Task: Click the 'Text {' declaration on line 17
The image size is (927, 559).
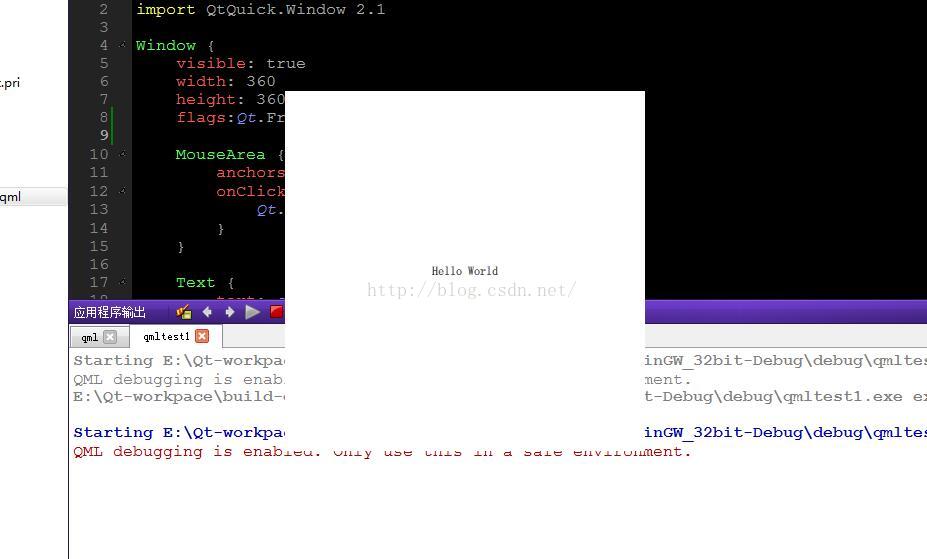Action: pyautogui.click(x=205, y=282)
